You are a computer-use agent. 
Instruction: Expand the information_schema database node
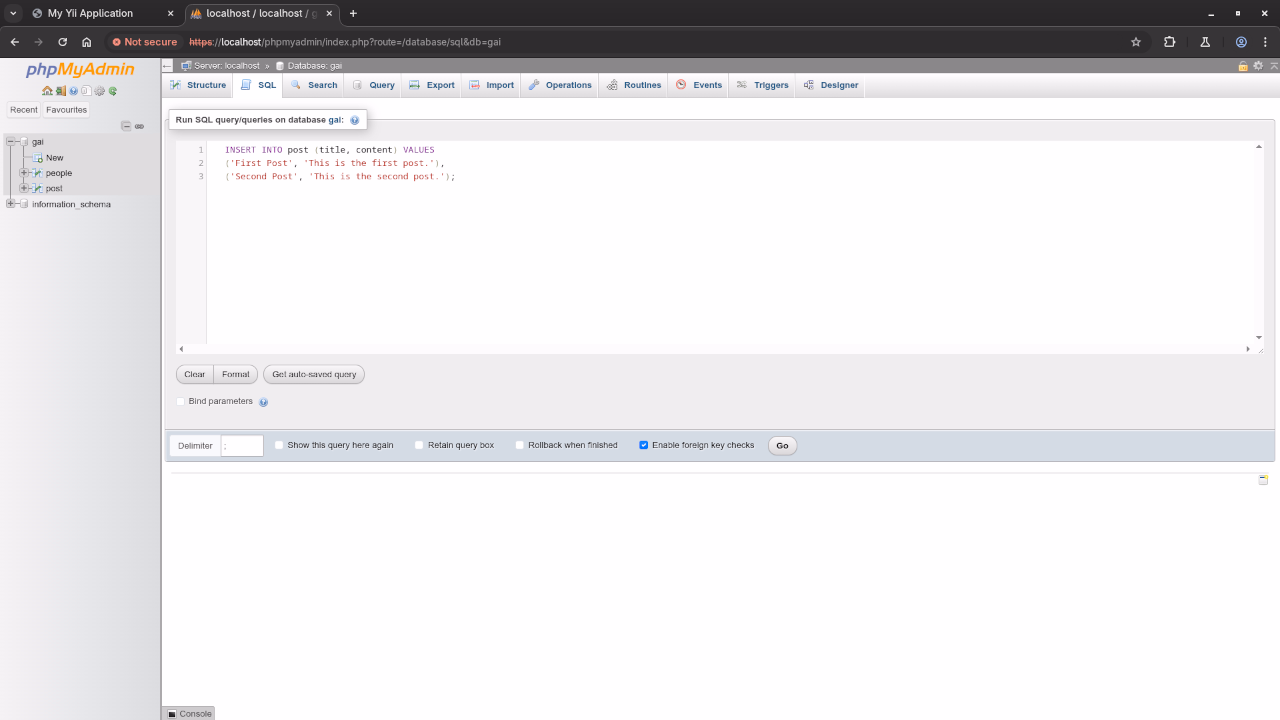pos(11,204)
